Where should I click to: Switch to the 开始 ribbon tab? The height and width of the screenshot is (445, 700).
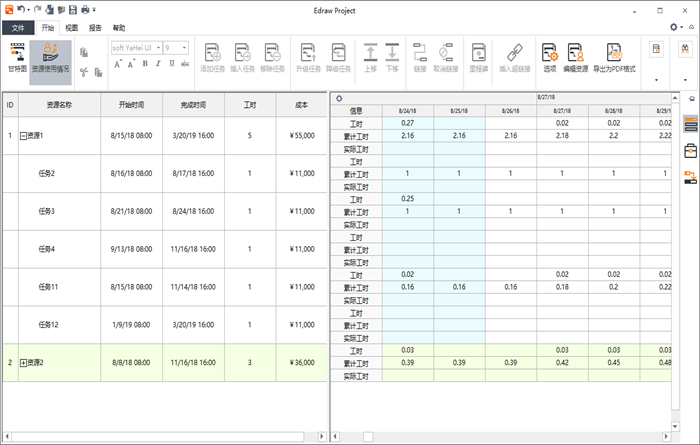pos(47,28)
